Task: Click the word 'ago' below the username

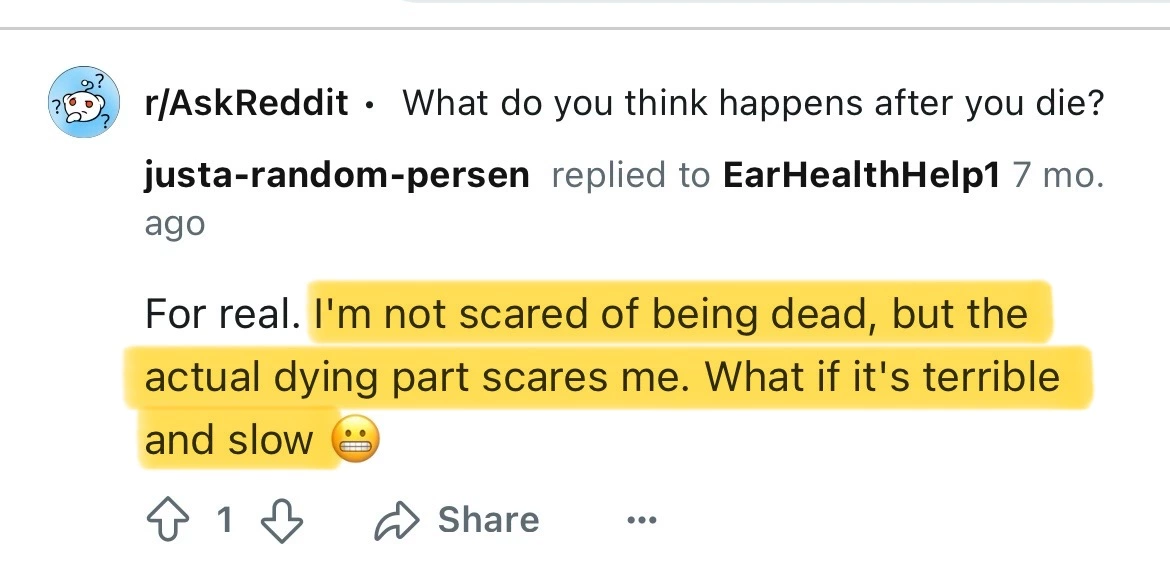Action: coord(175,224)
